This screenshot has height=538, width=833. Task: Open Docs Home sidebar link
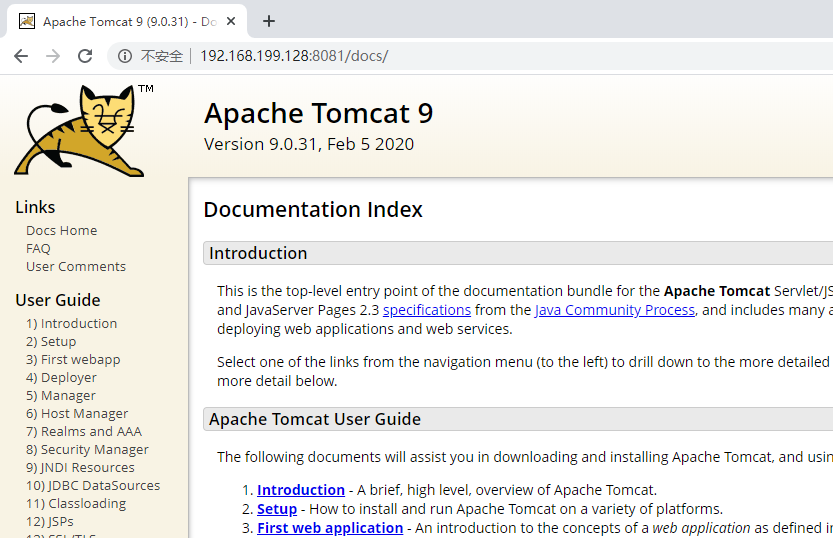tap(62, 230)
